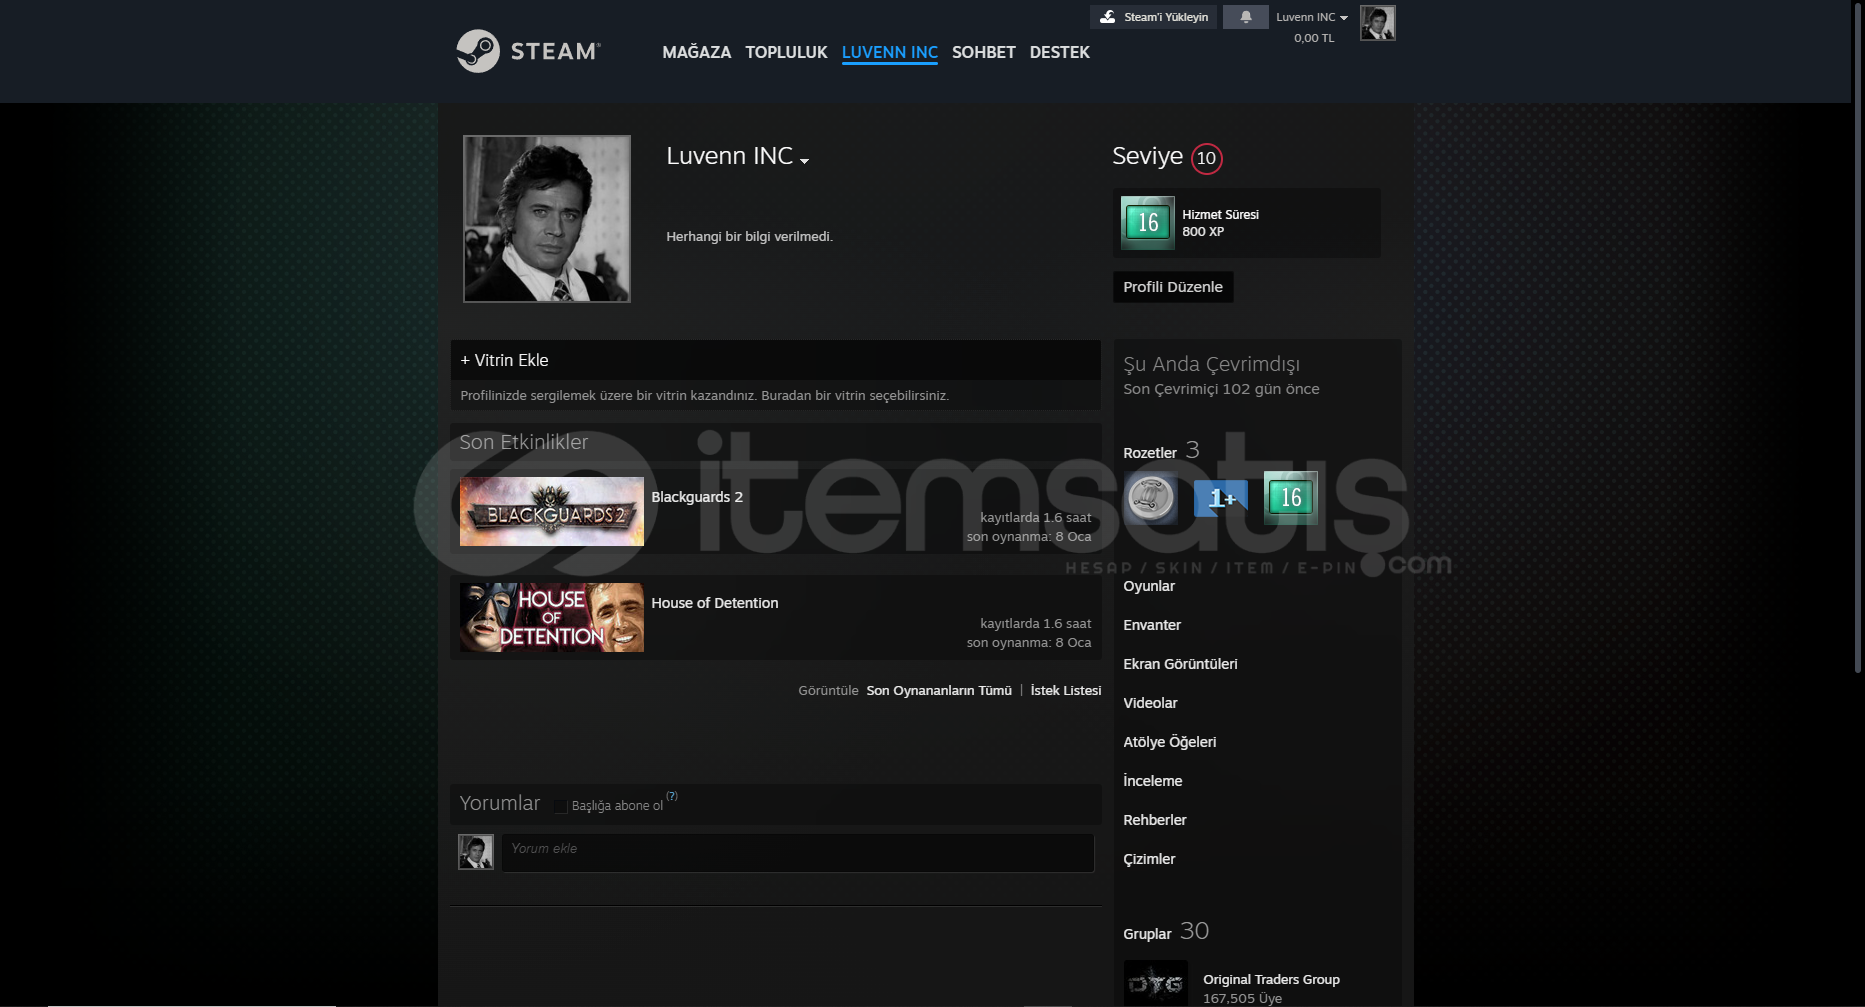1865x1007 pixels.
Task: Open Blackguards 2 title link
Action: (697, 497)
